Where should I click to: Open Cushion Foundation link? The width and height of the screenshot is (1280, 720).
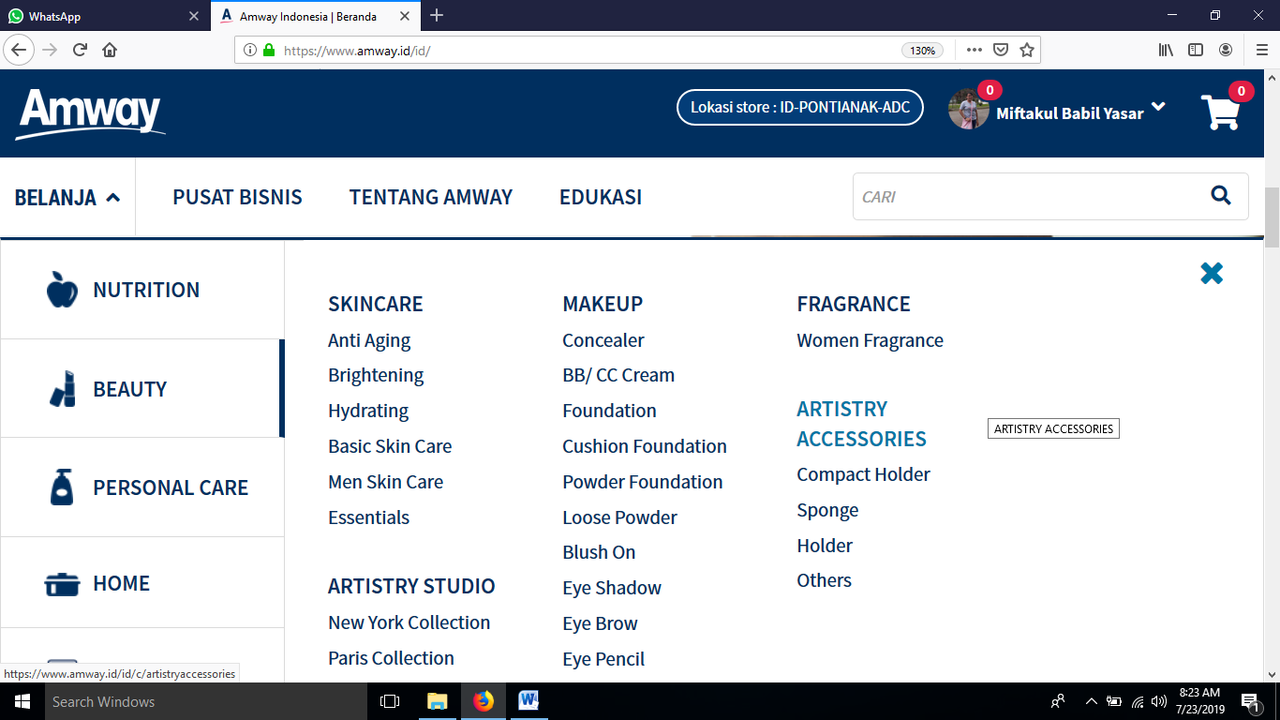[644, 446]
